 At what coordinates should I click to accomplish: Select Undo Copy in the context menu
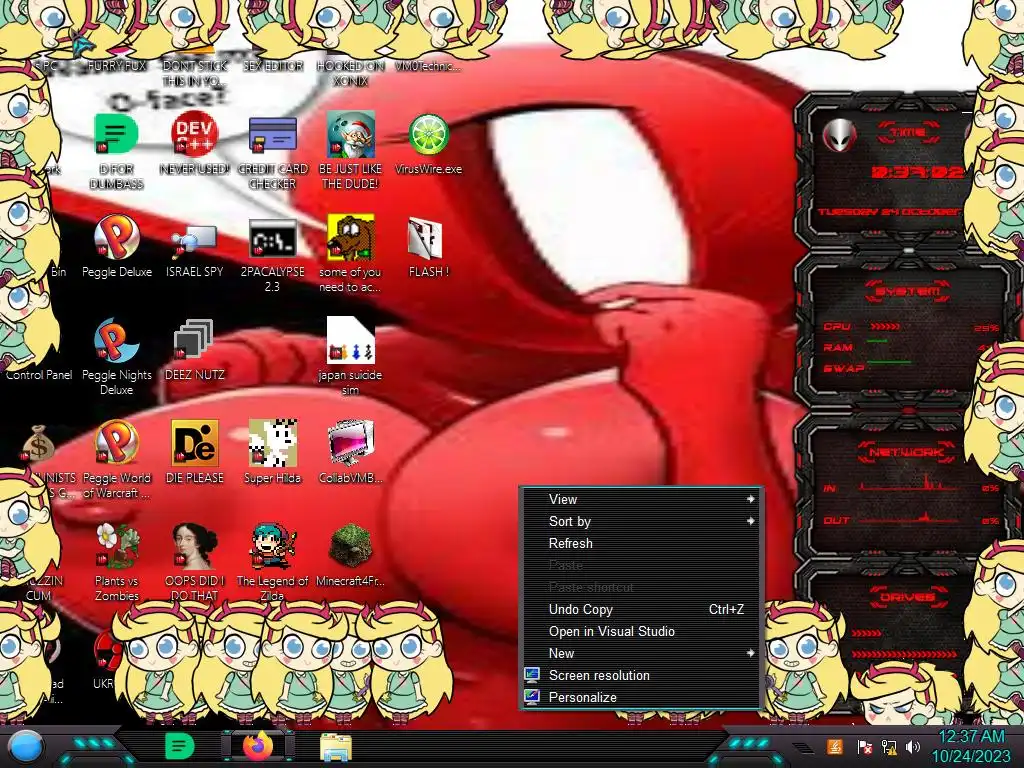641,609
